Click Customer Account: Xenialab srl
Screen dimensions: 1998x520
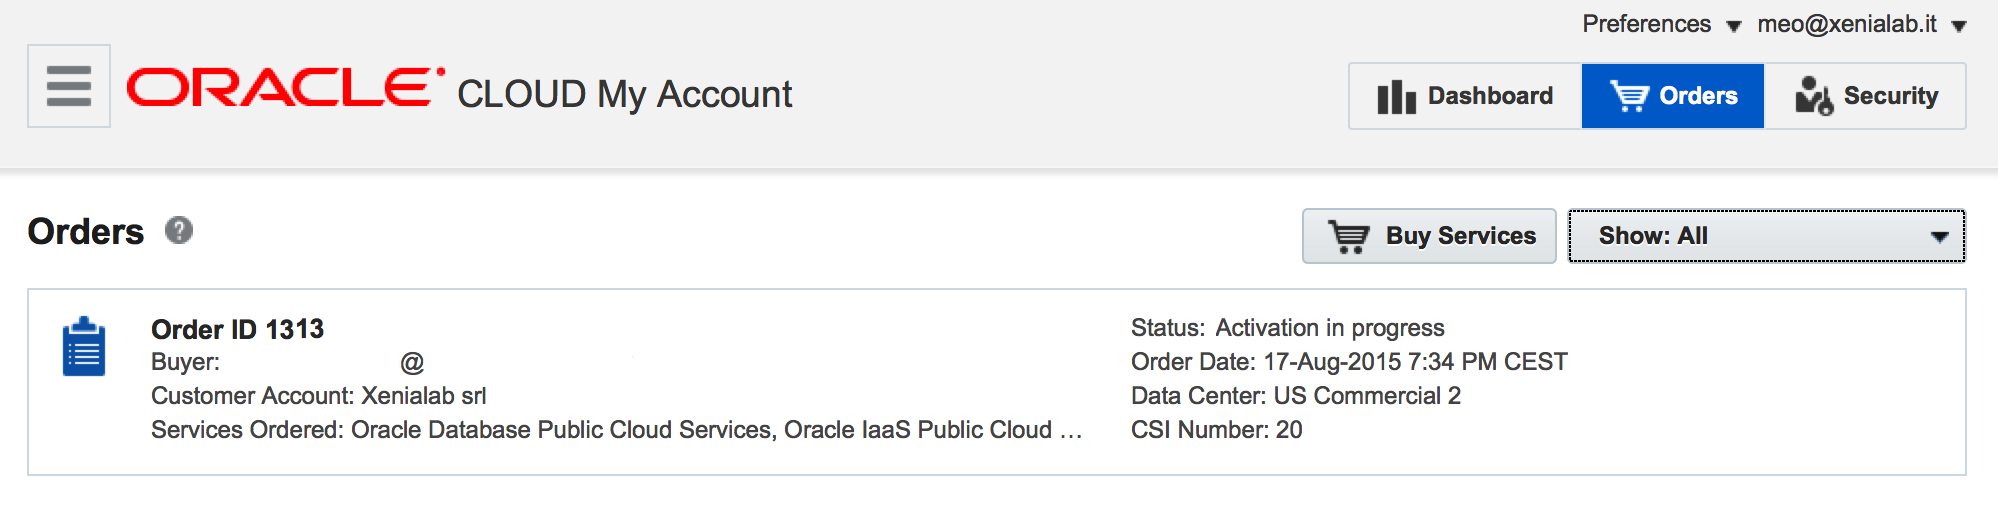point(319,396)
